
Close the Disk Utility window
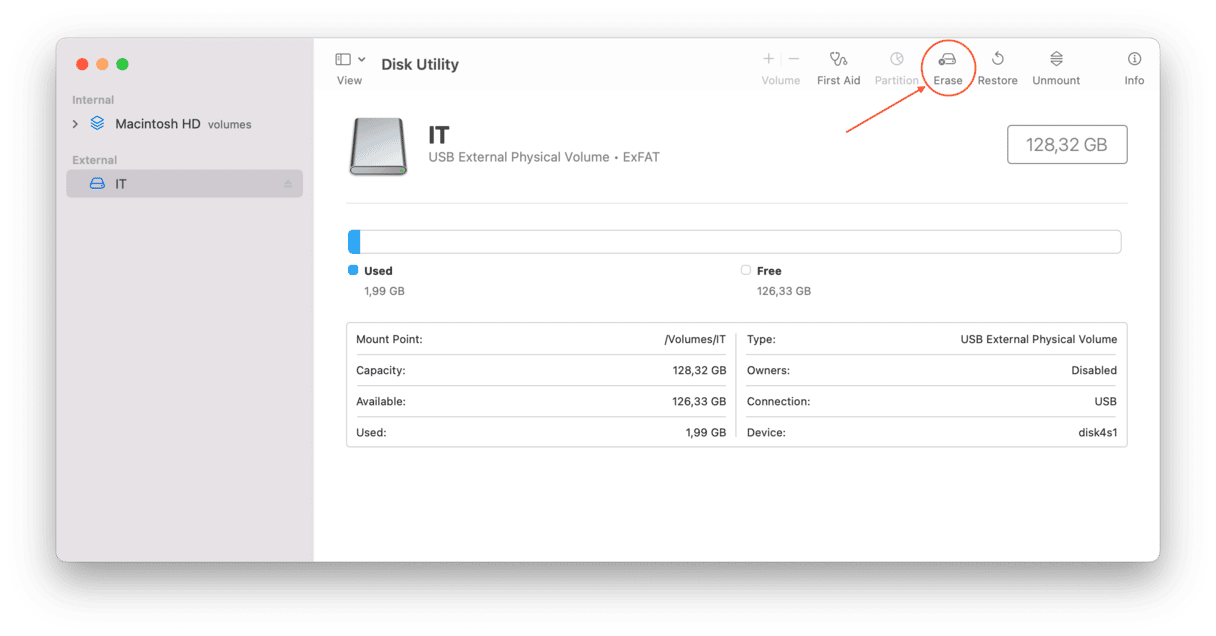82,64
